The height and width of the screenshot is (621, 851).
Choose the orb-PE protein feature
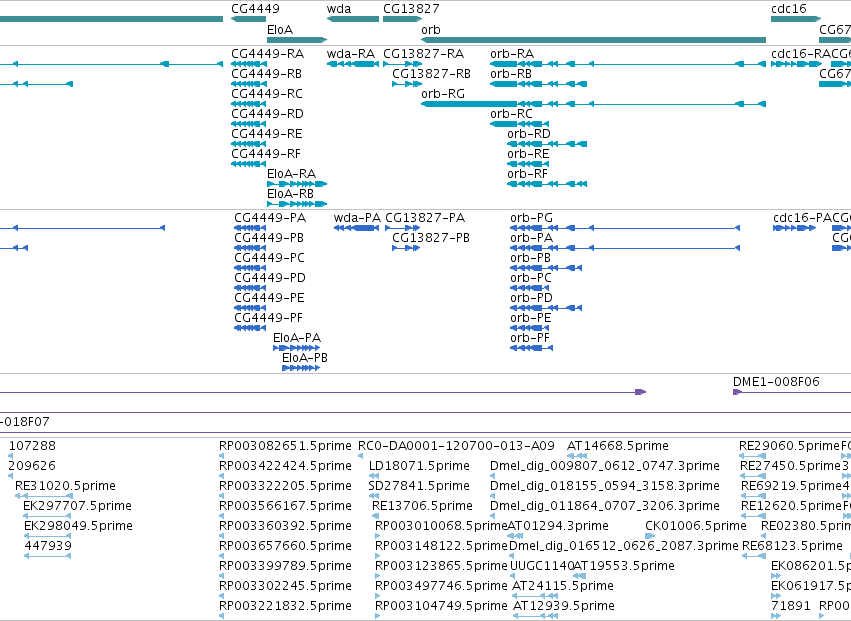point(530,328)
